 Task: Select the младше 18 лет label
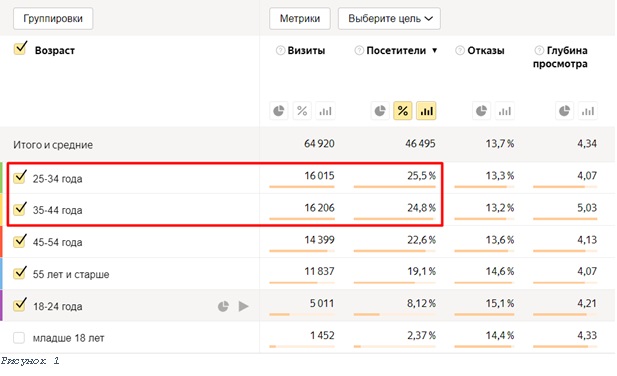[68, 338]
